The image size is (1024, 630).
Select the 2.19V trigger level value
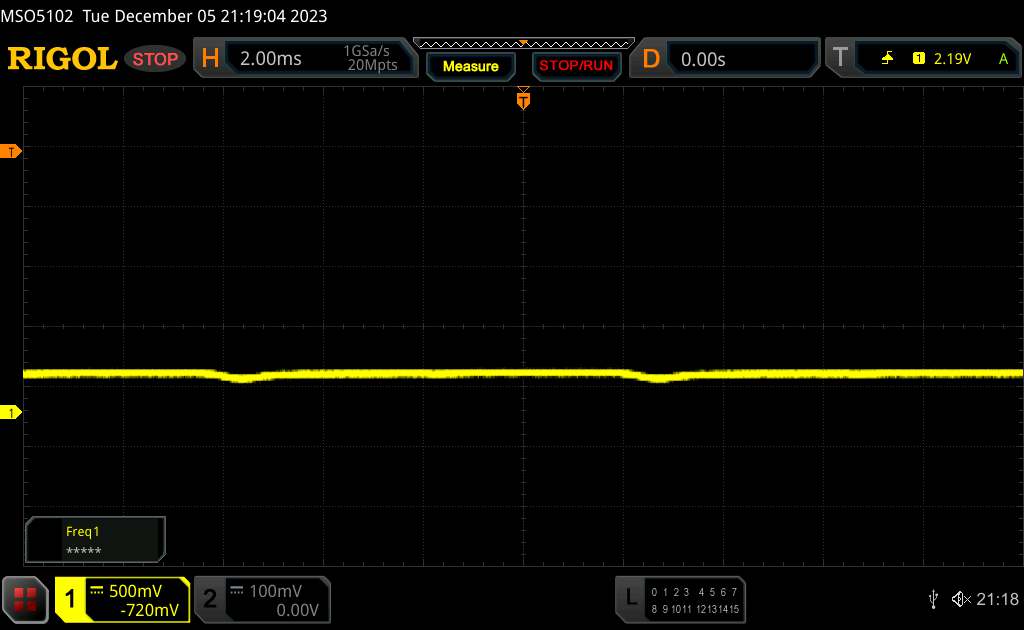952,59
